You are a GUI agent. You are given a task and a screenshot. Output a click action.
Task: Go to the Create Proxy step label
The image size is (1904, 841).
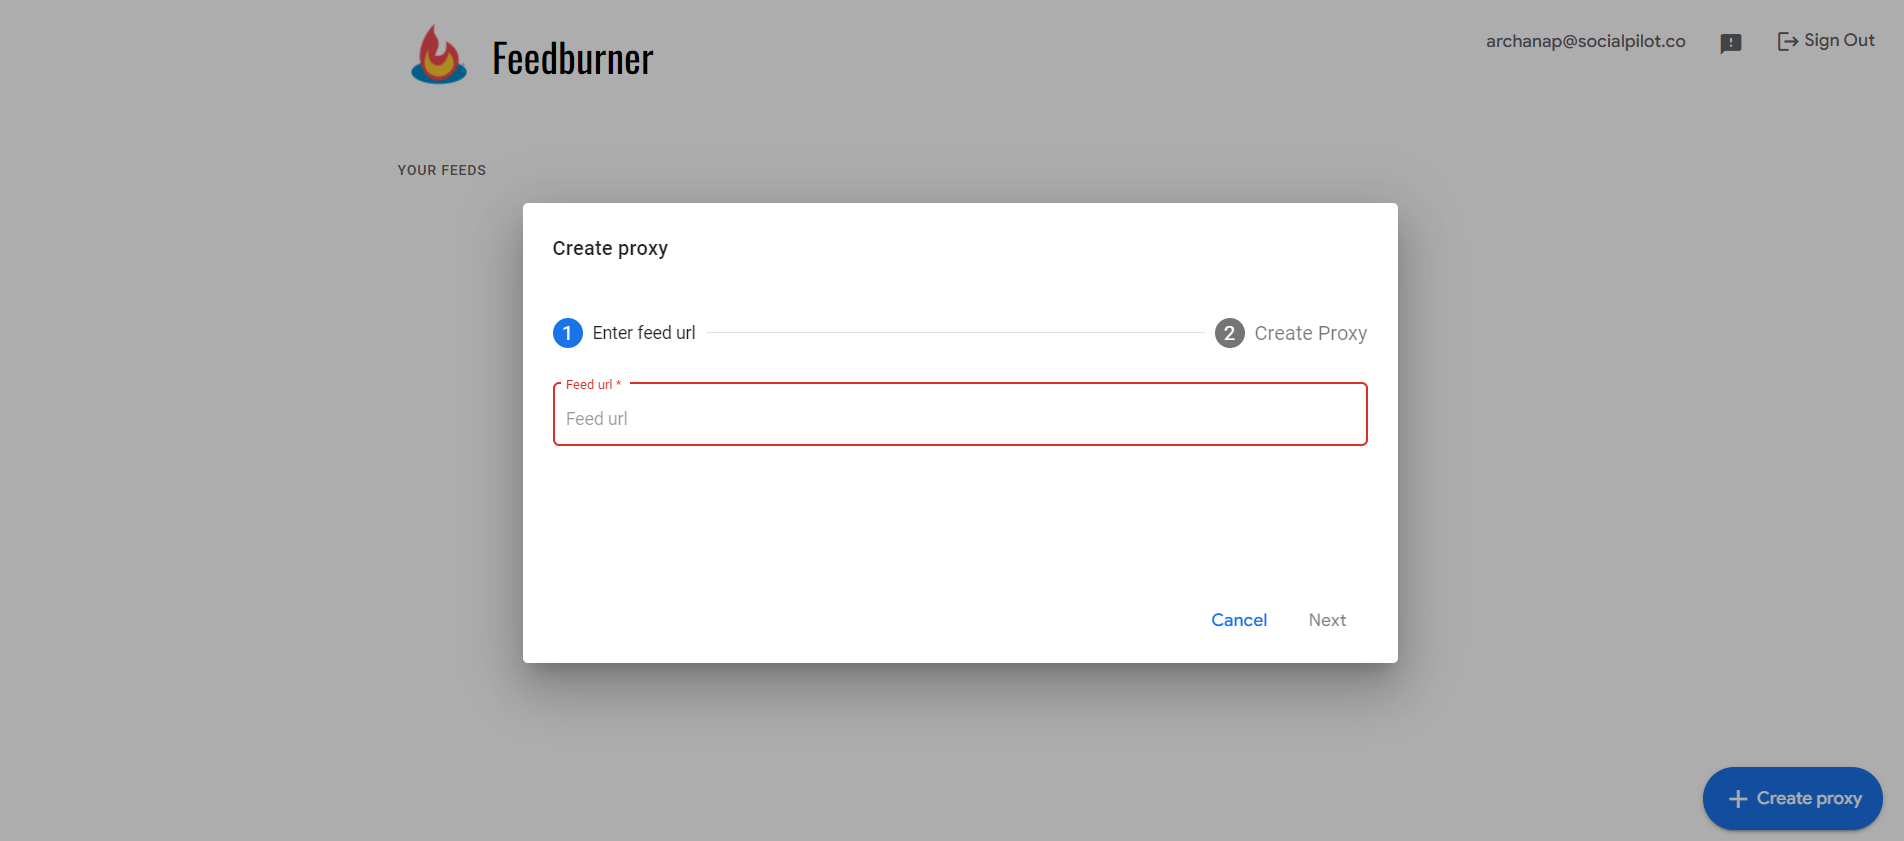(x=1310, y=333)
